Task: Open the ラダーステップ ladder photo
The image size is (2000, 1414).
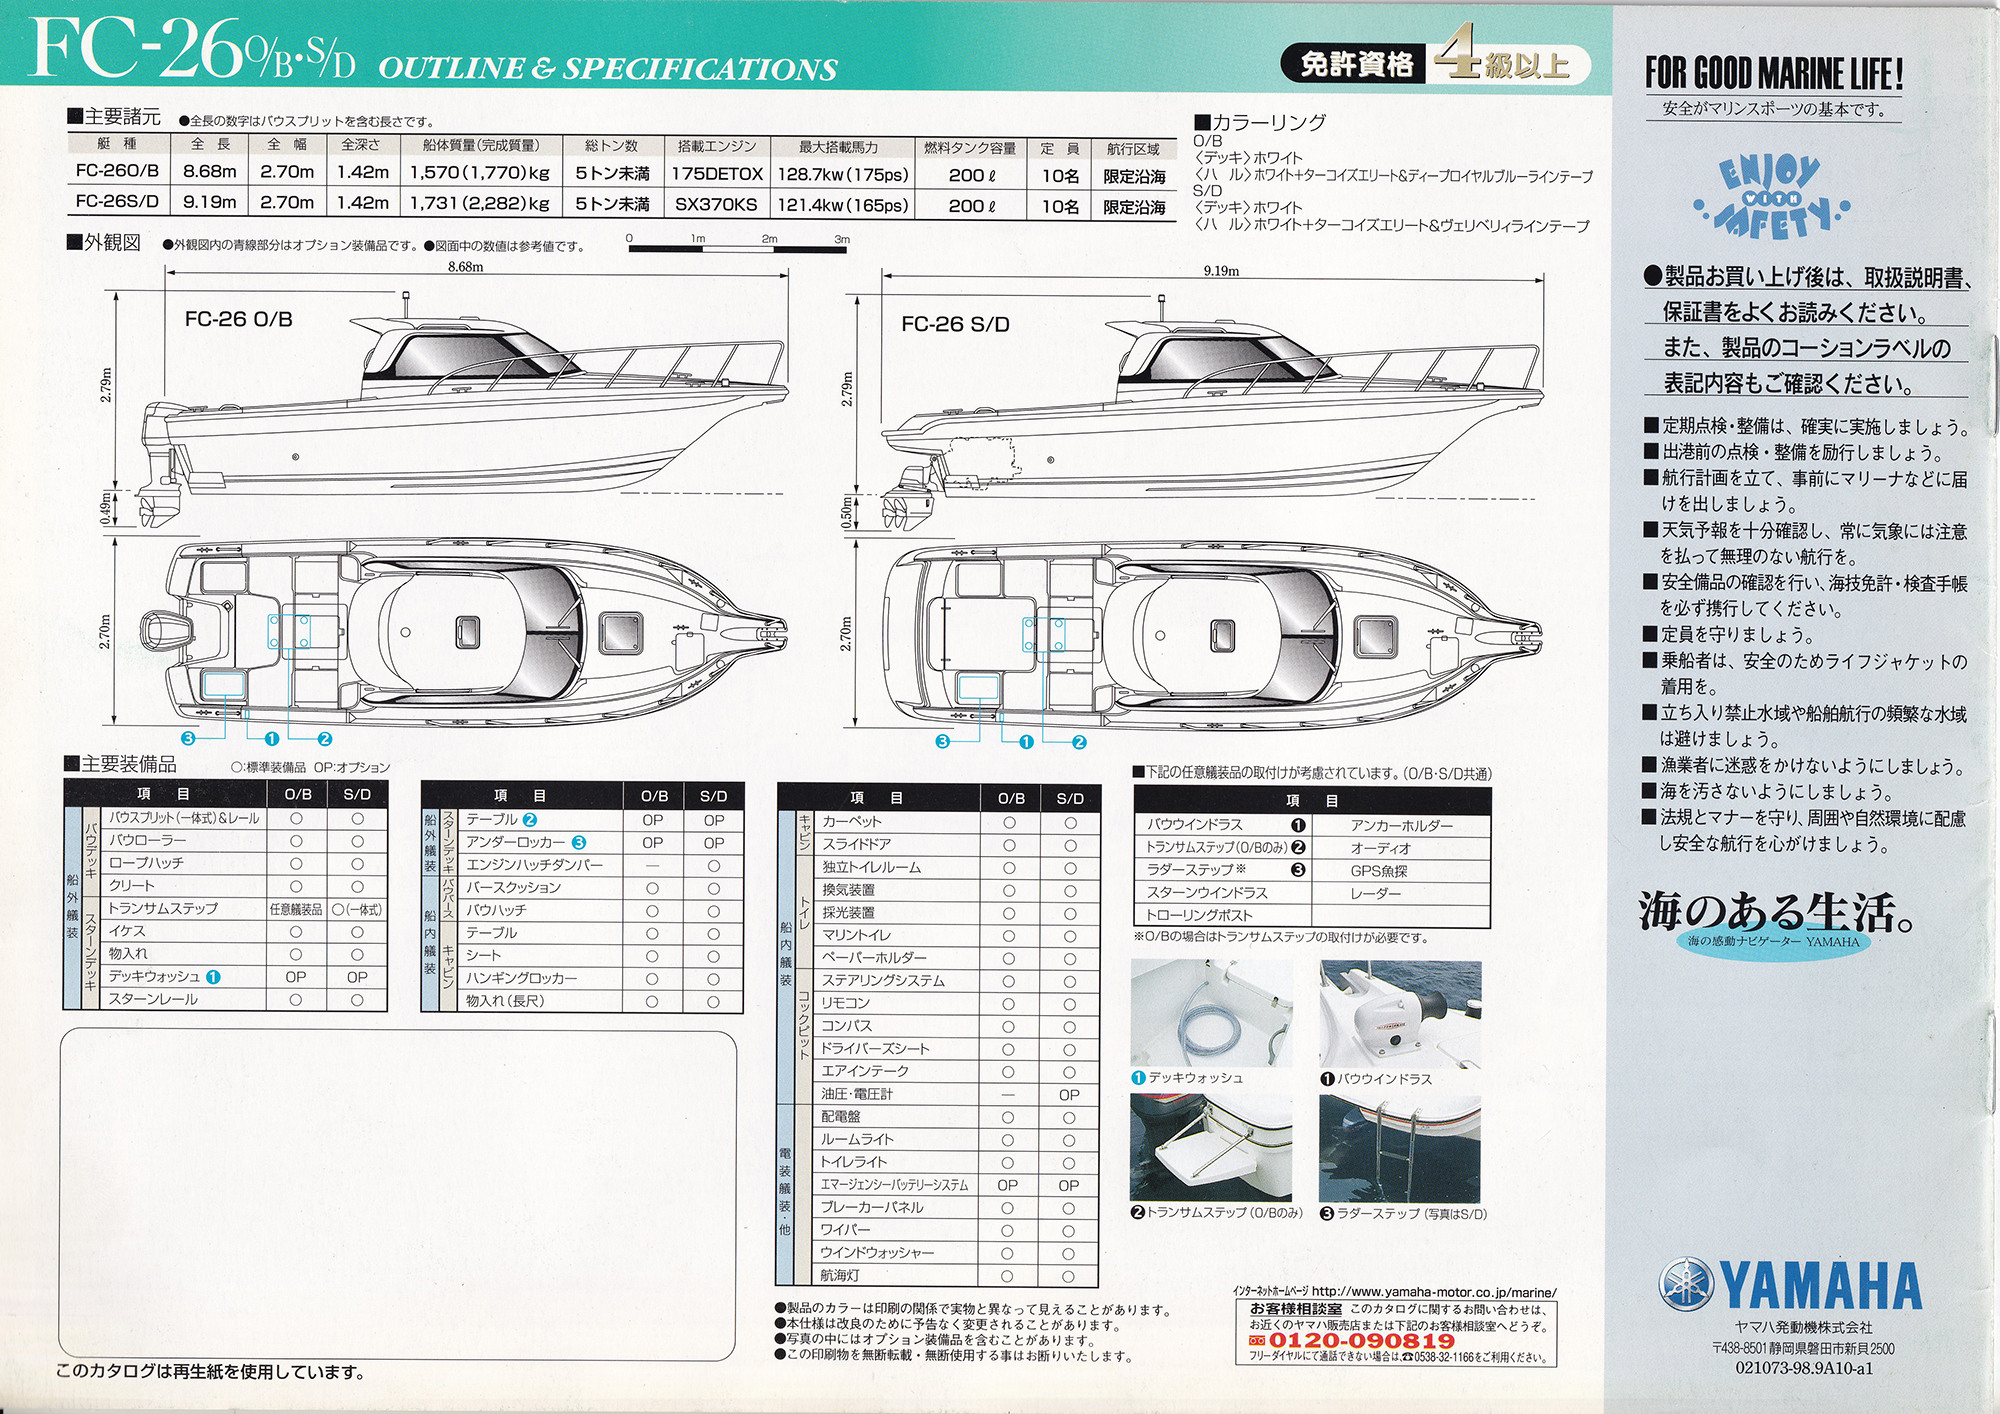Action: tap(1400, 1148)
